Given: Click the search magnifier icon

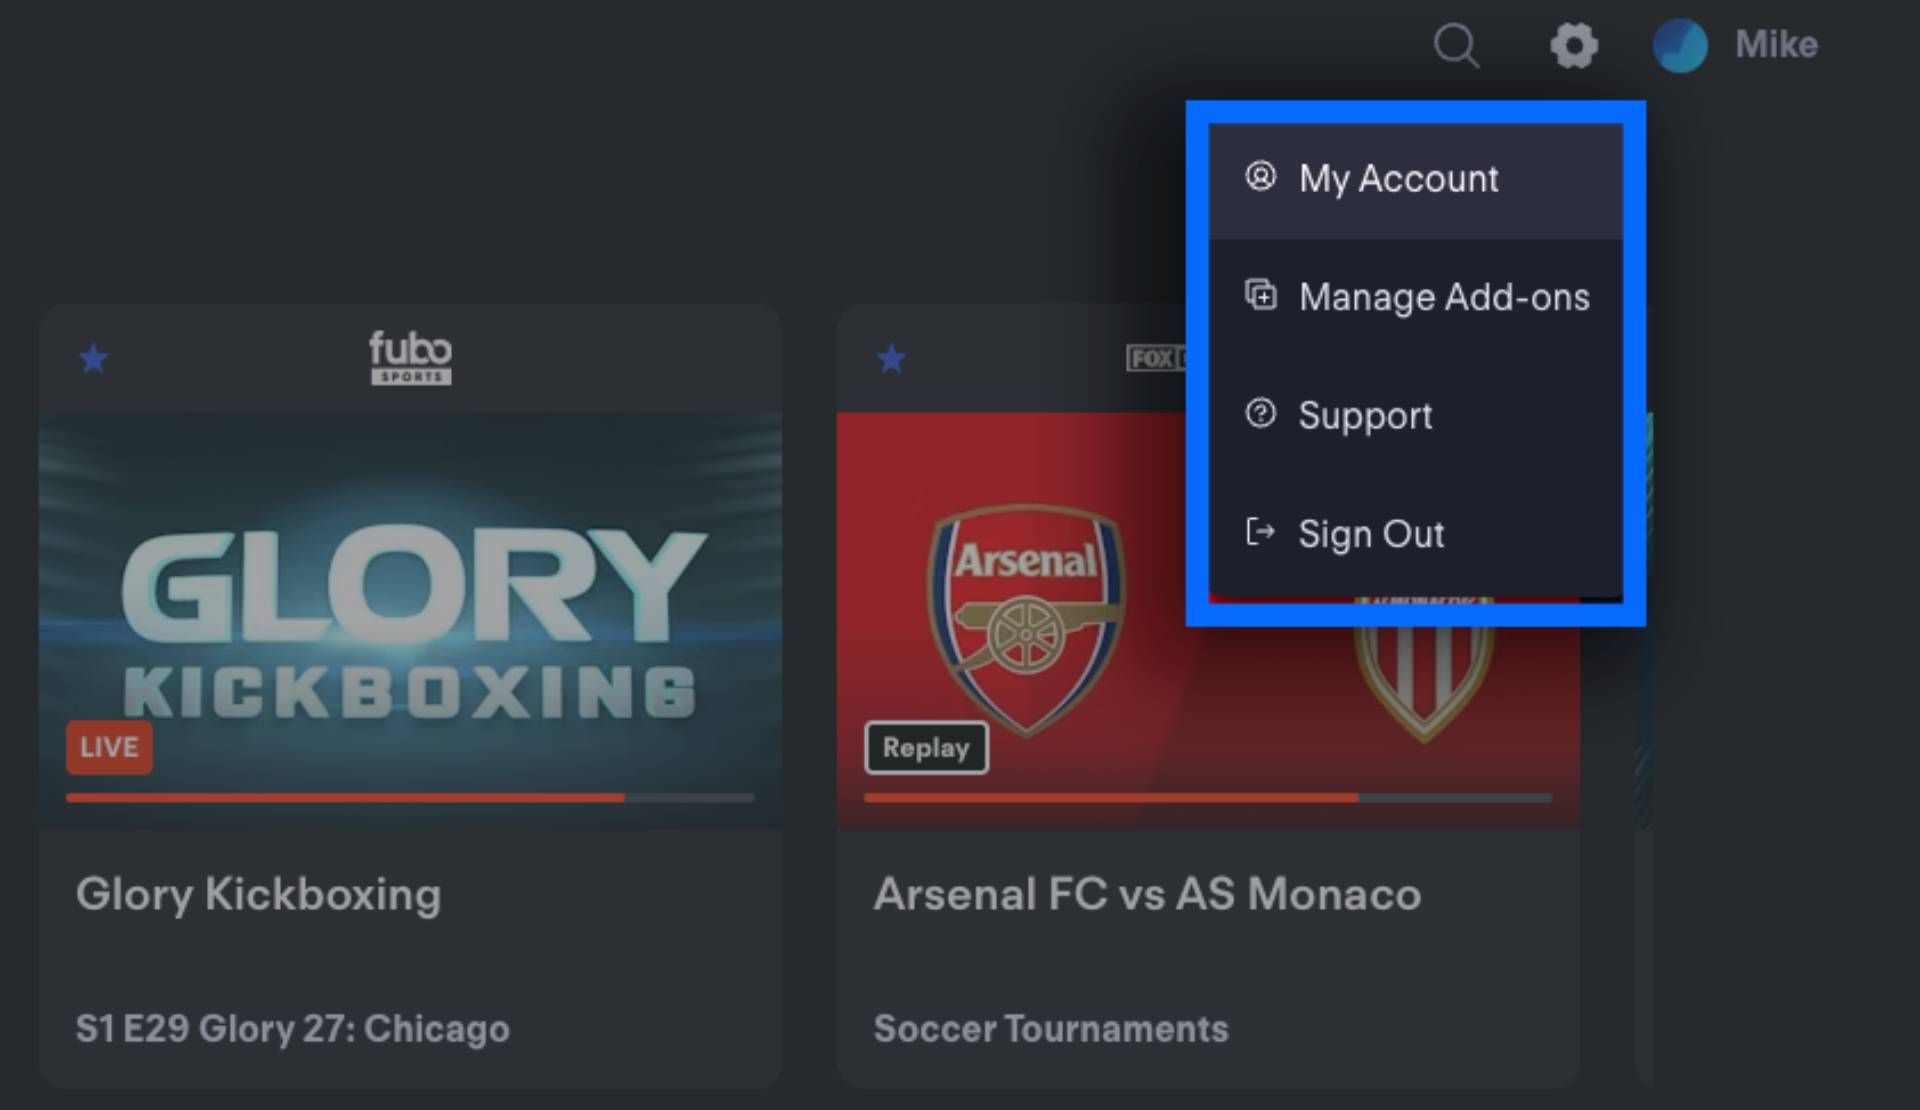Looking at the screenshot, I should [1456, 46].
